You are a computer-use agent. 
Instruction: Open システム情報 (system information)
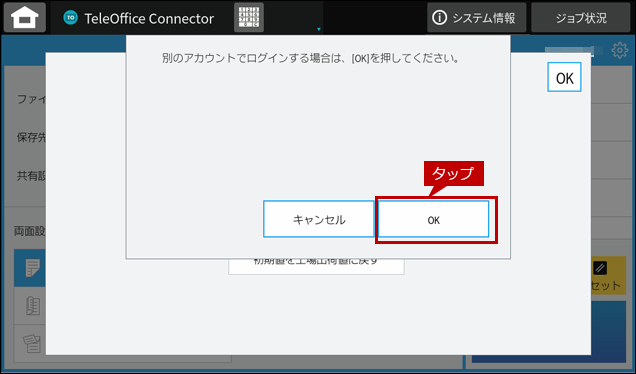[477, 17]
